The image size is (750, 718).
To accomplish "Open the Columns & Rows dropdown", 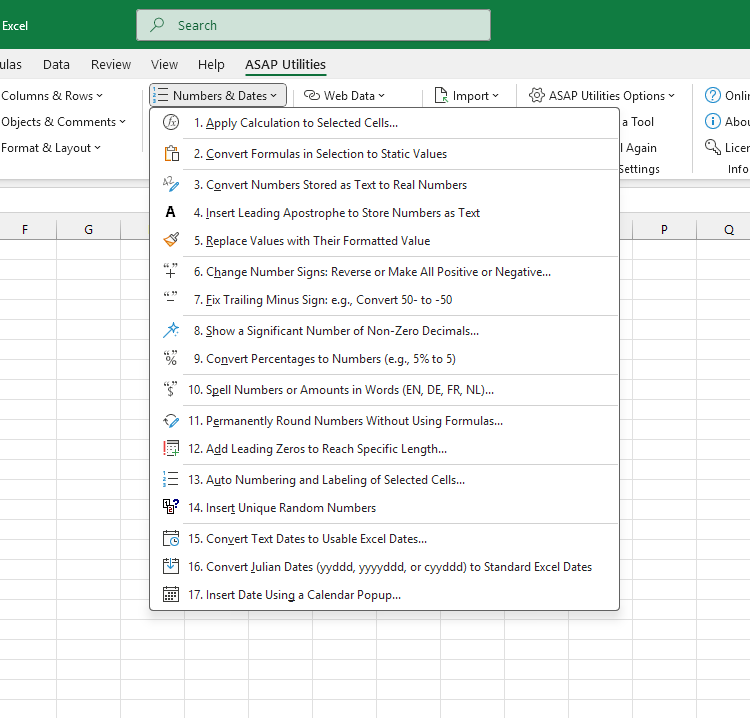I will [53, 96].
